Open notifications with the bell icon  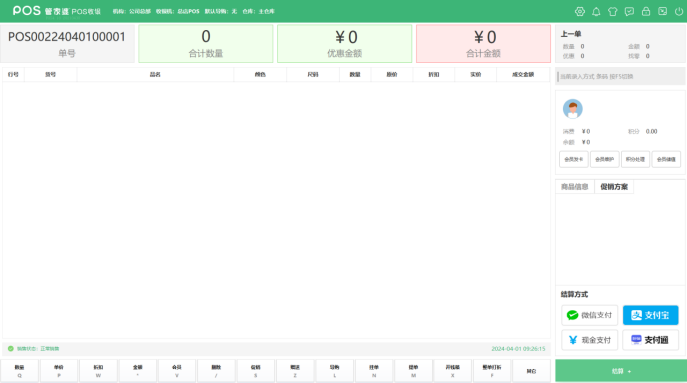(596, 11)
